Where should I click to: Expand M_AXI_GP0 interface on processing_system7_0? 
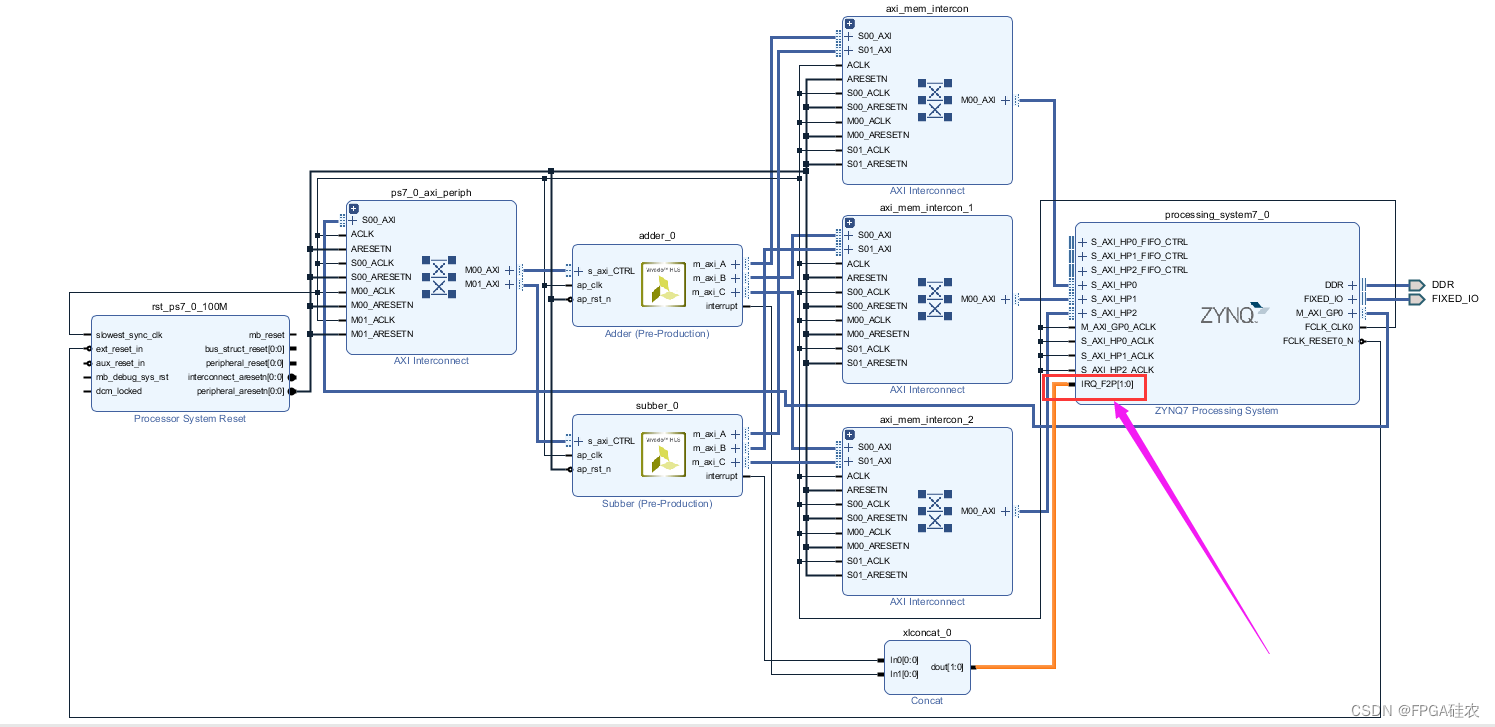[1352, 313]
